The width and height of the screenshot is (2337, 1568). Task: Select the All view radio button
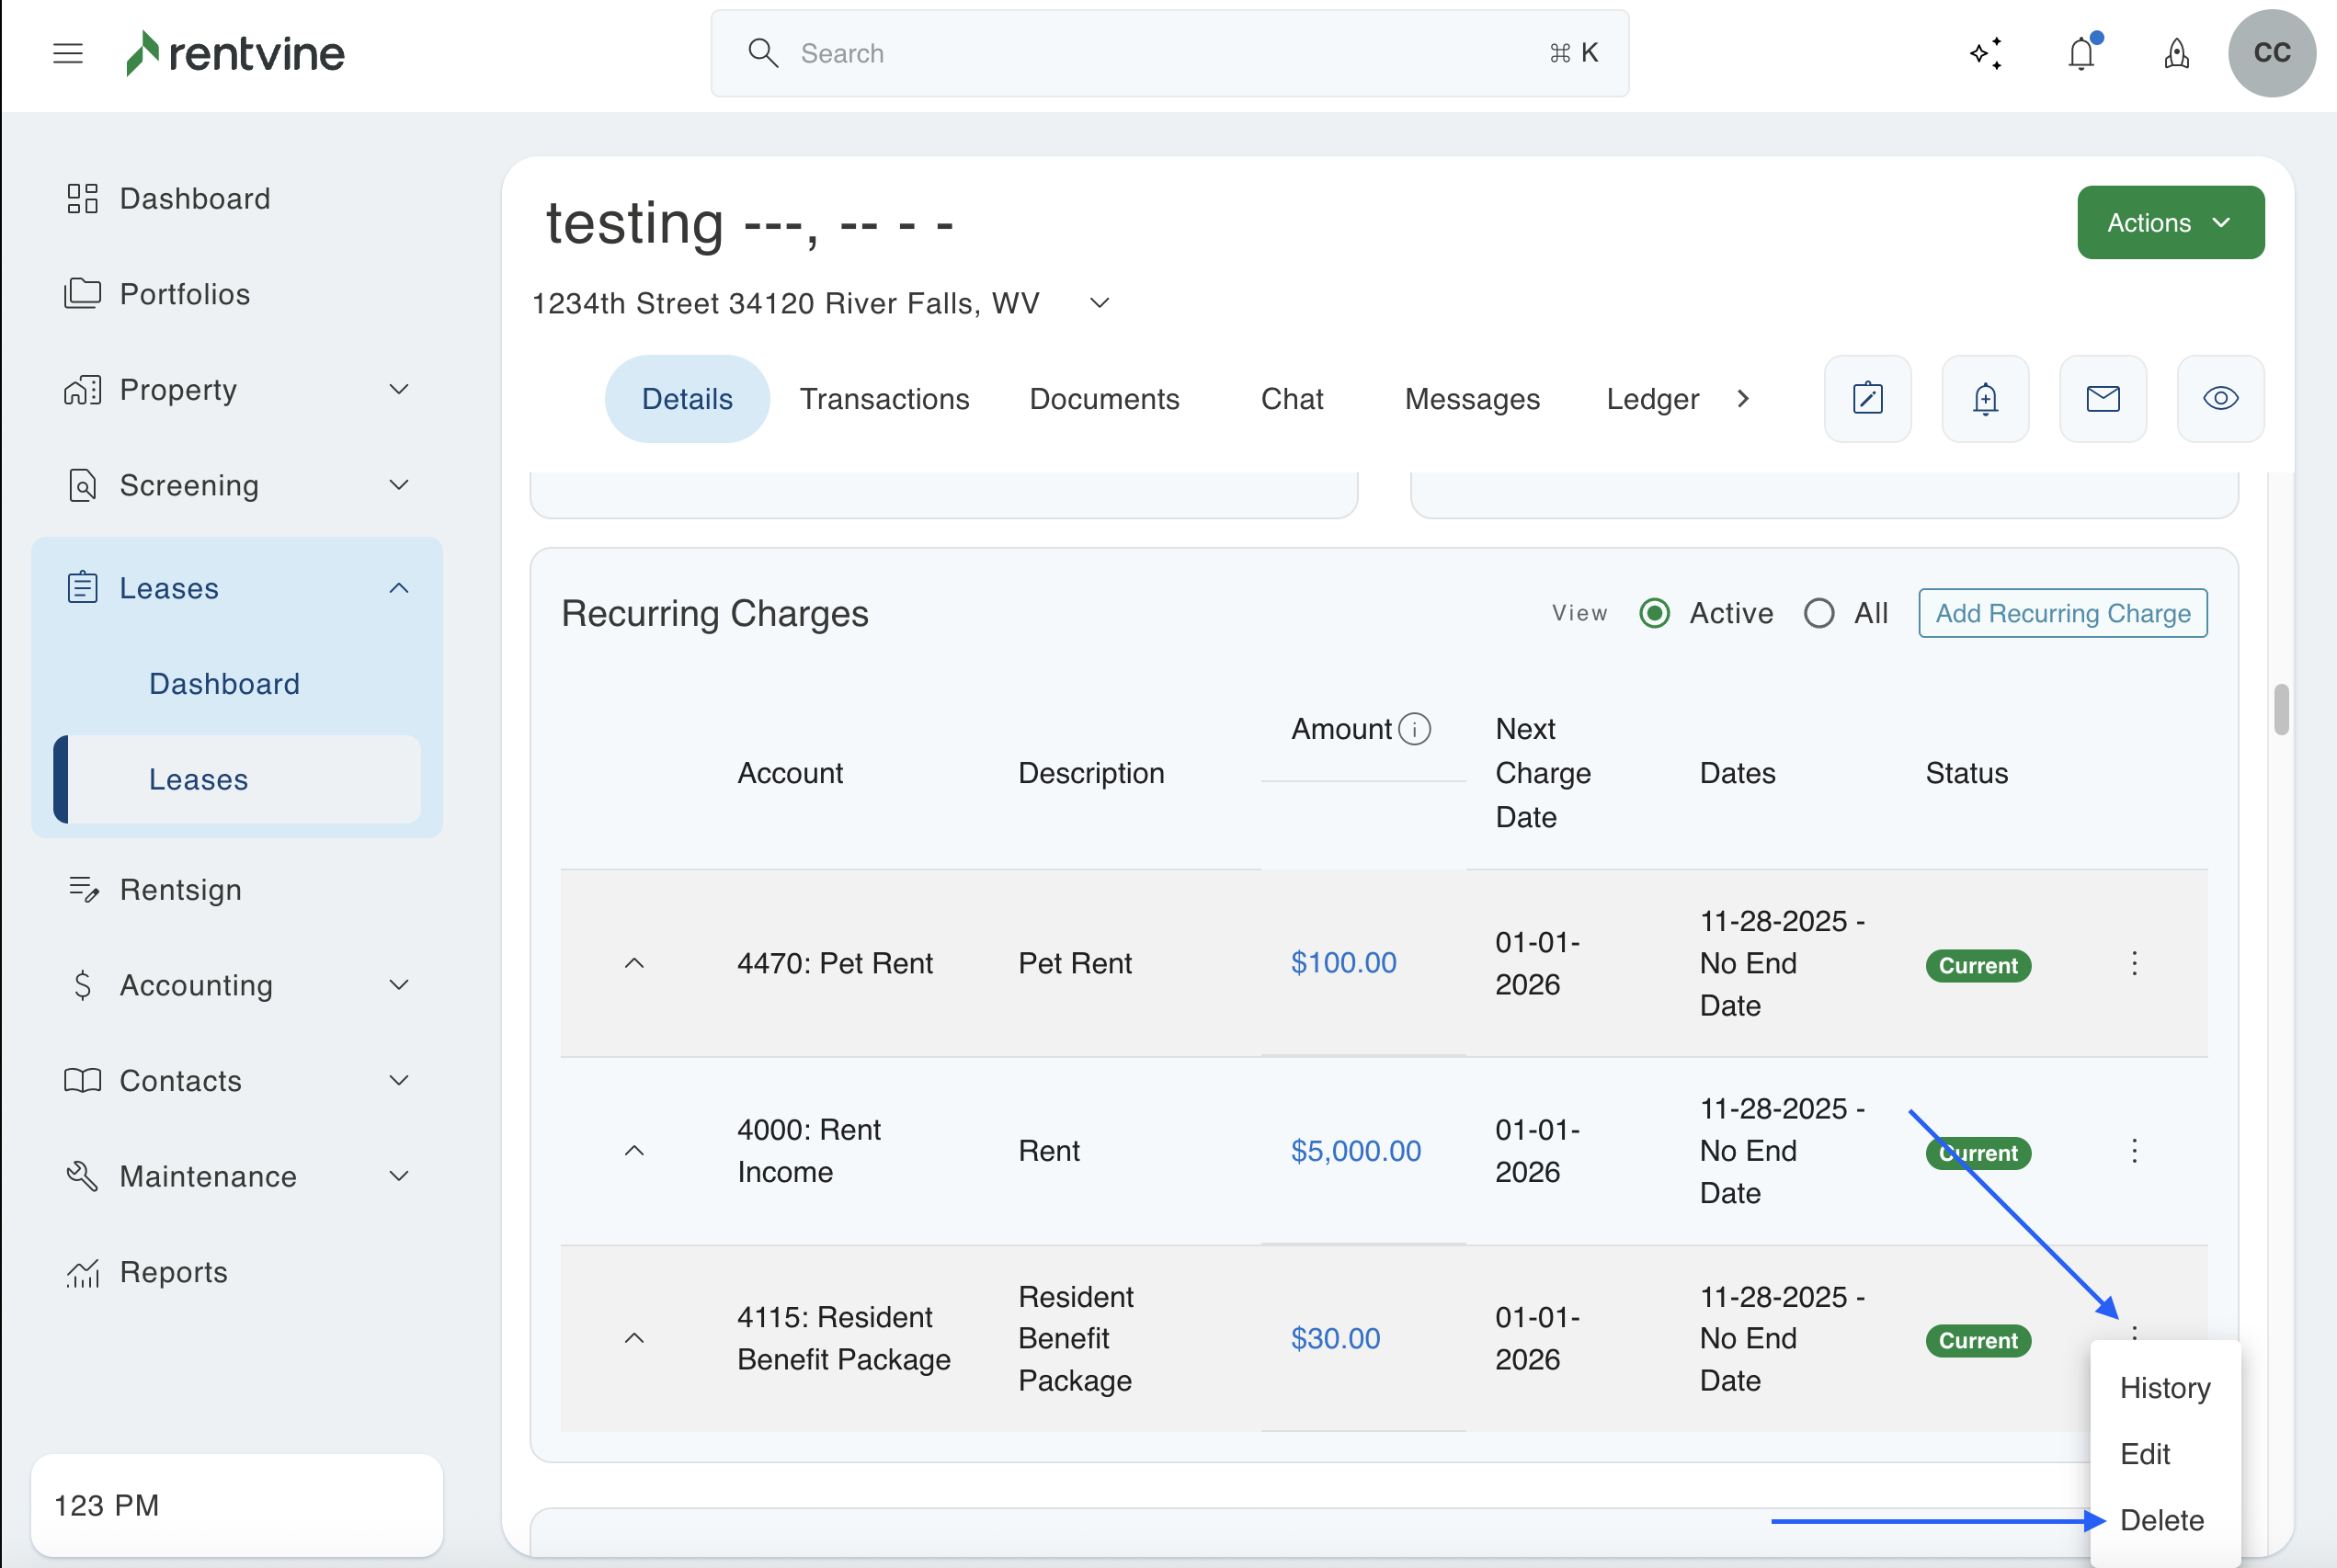pos(1819,613)
